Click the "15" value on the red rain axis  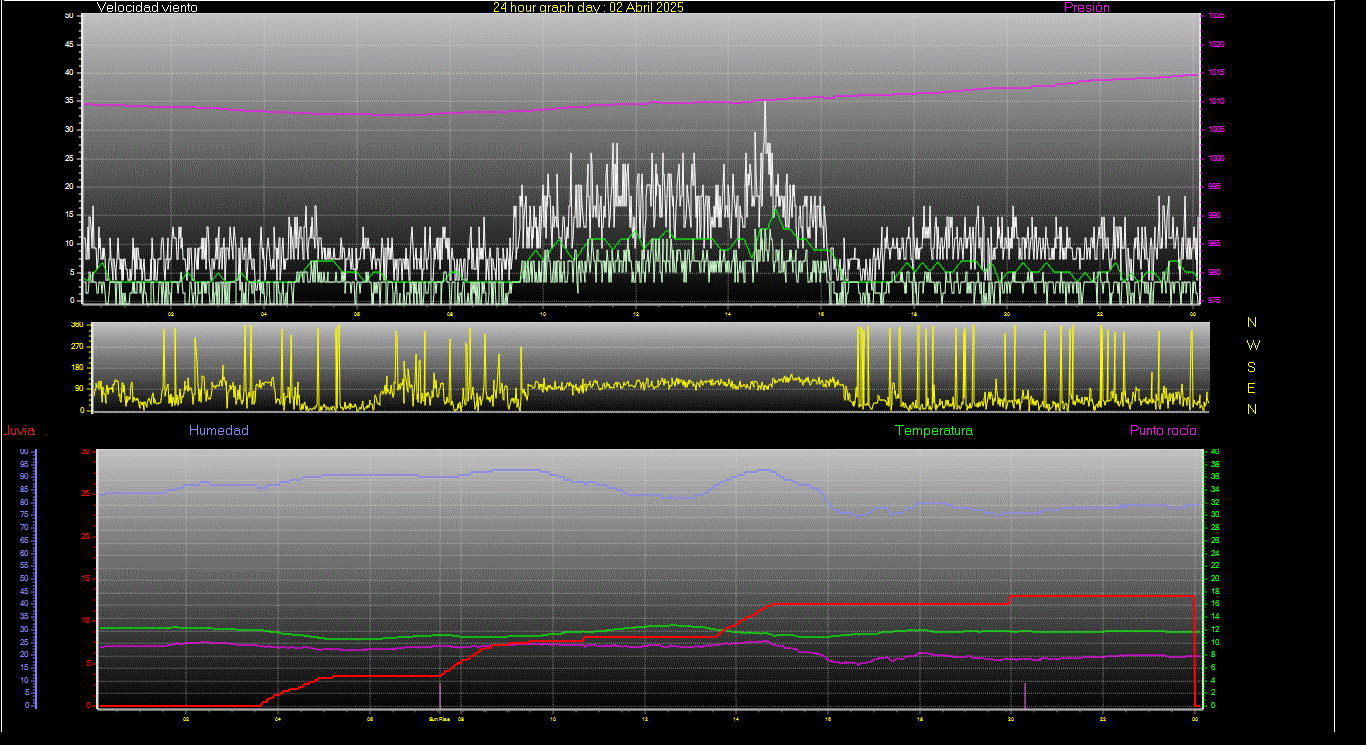(x=86, y=578)
